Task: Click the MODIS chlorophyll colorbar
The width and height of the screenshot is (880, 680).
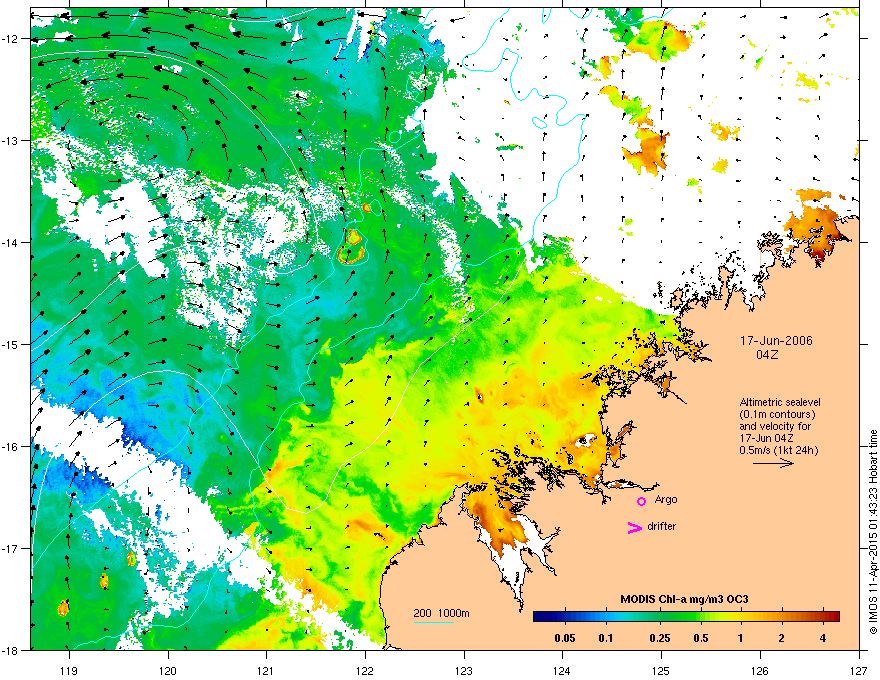Action: point(686,616)
